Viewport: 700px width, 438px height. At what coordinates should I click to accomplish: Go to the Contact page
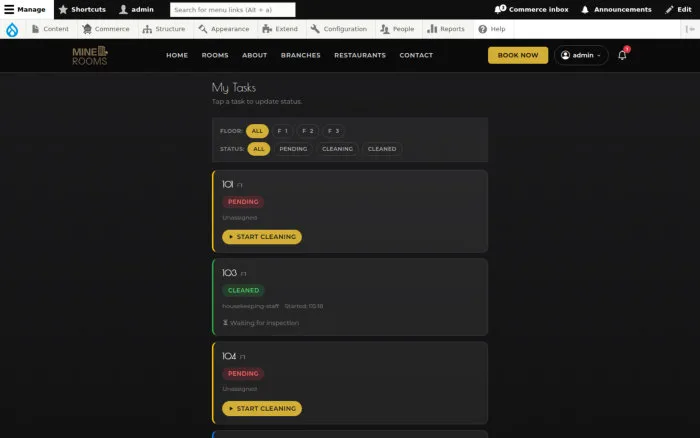coord(416,55)
